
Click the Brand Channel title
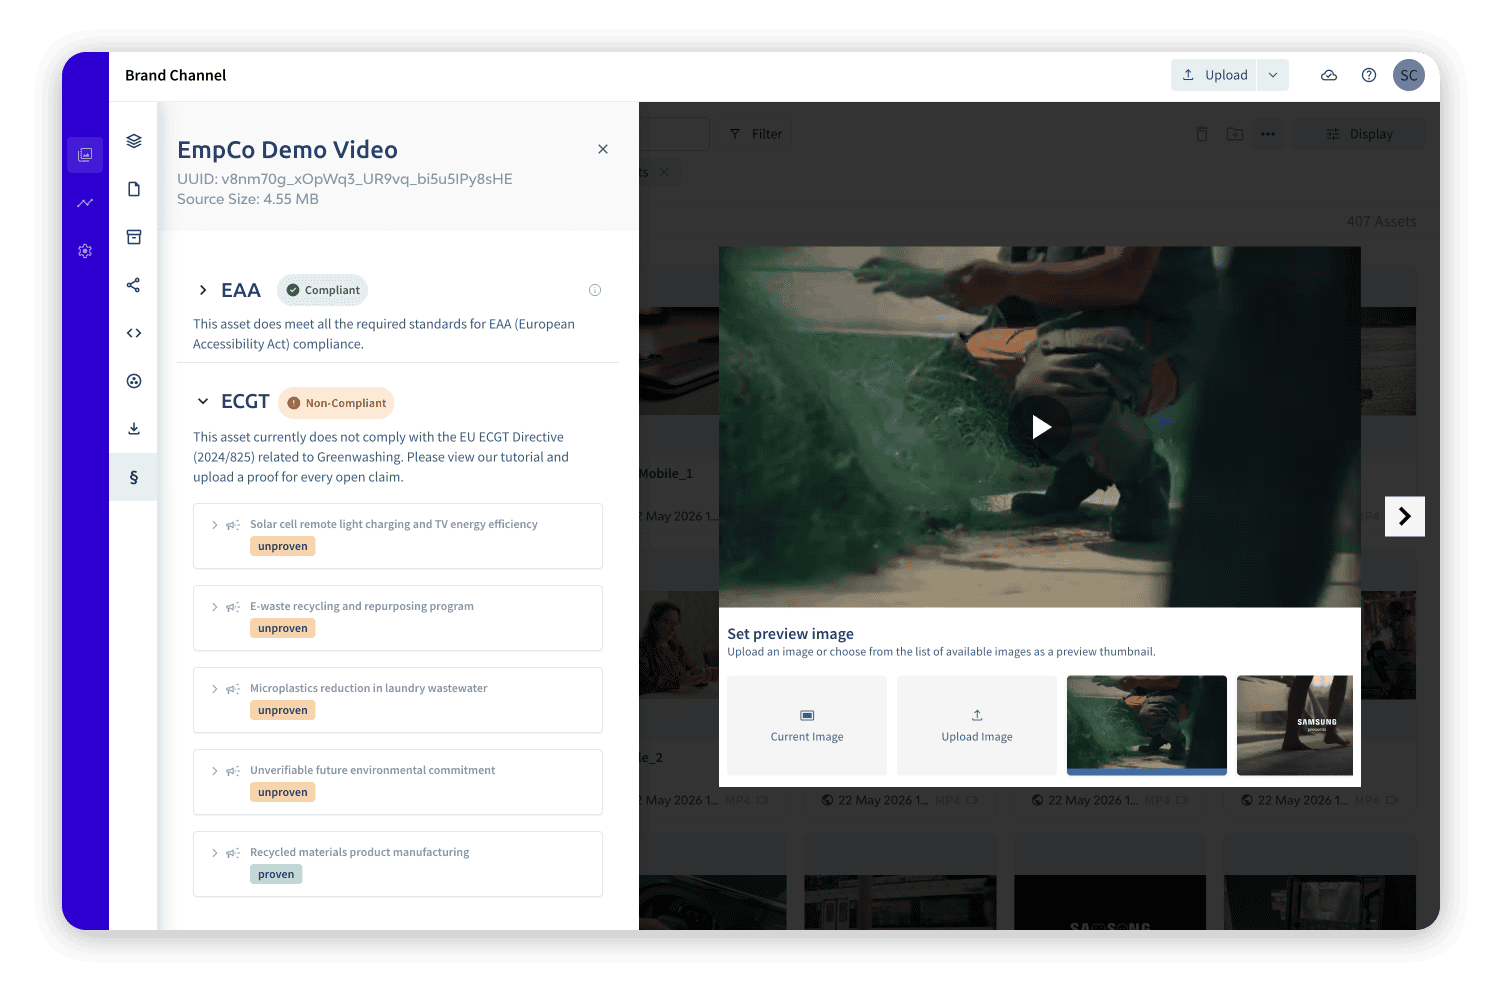pos(176,75)
